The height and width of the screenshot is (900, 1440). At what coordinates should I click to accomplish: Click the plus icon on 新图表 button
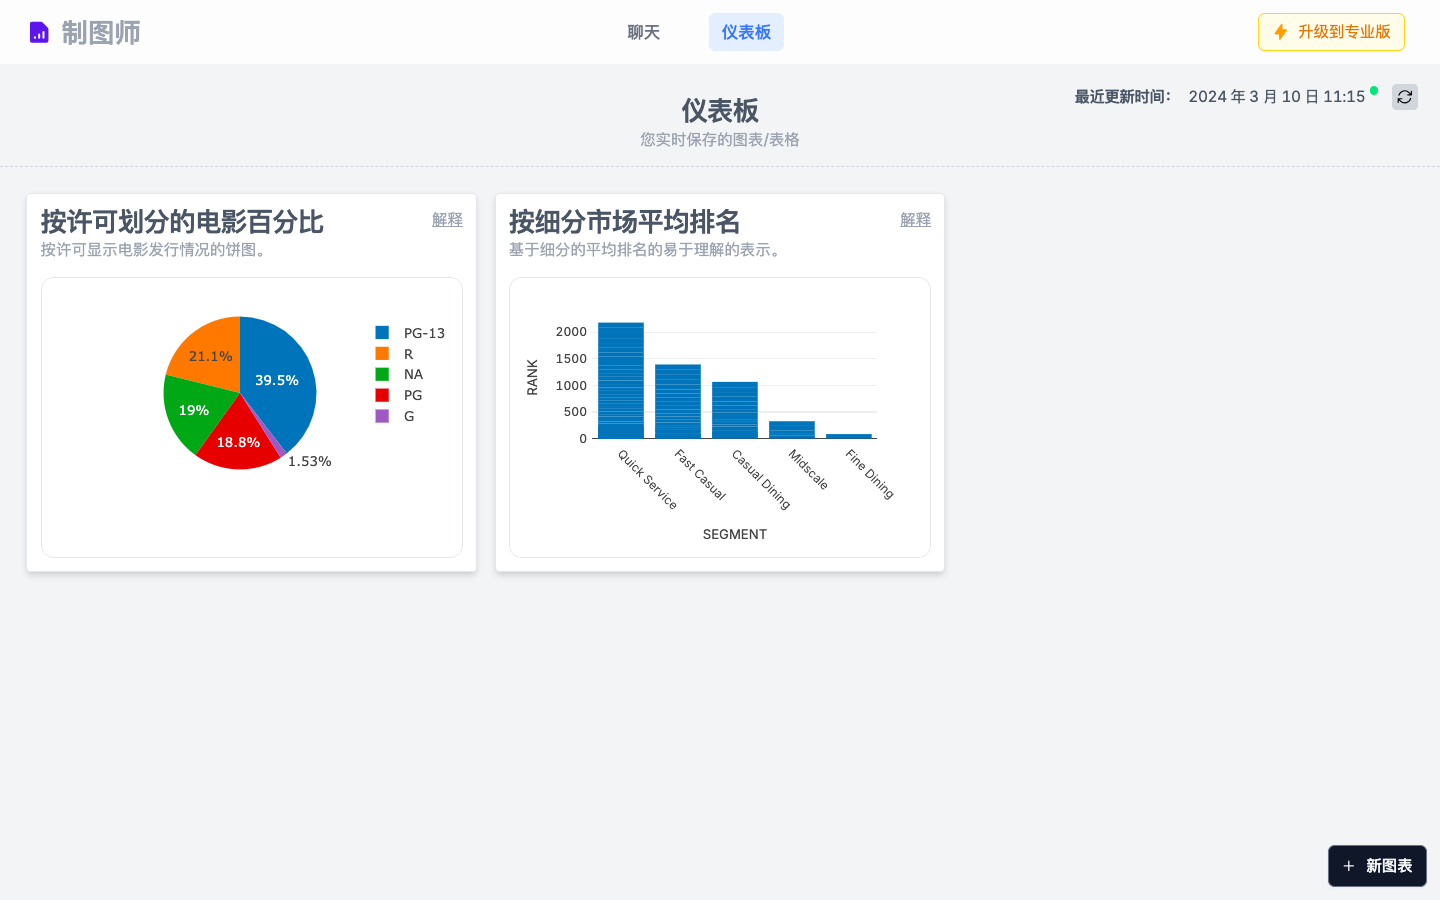pyautogui.click(x=1349, y=866)
